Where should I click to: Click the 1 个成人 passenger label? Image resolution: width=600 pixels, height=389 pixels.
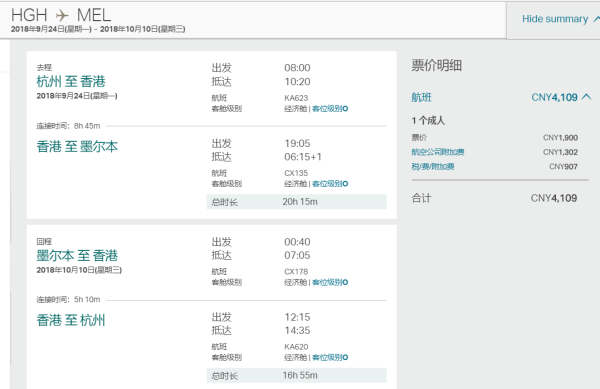coord(428,121)
